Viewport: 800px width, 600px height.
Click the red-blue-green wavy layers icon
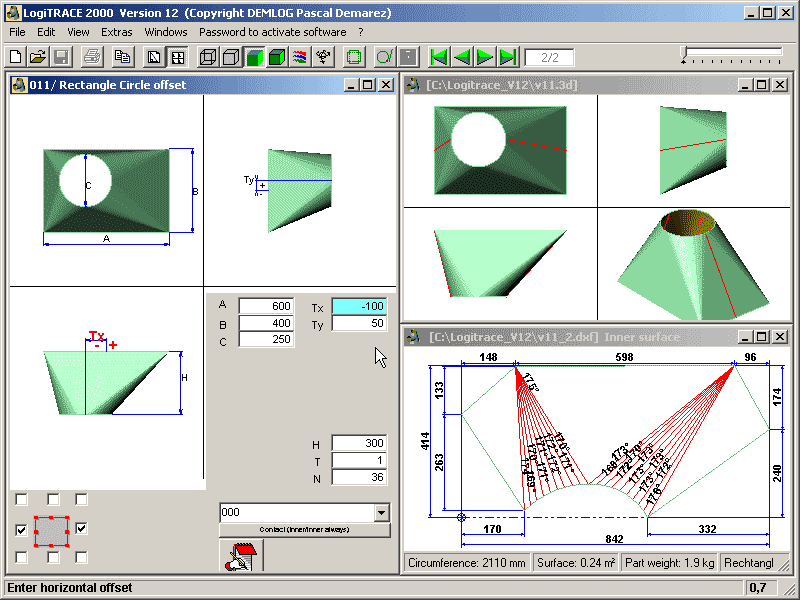click(x=300, y=57)
